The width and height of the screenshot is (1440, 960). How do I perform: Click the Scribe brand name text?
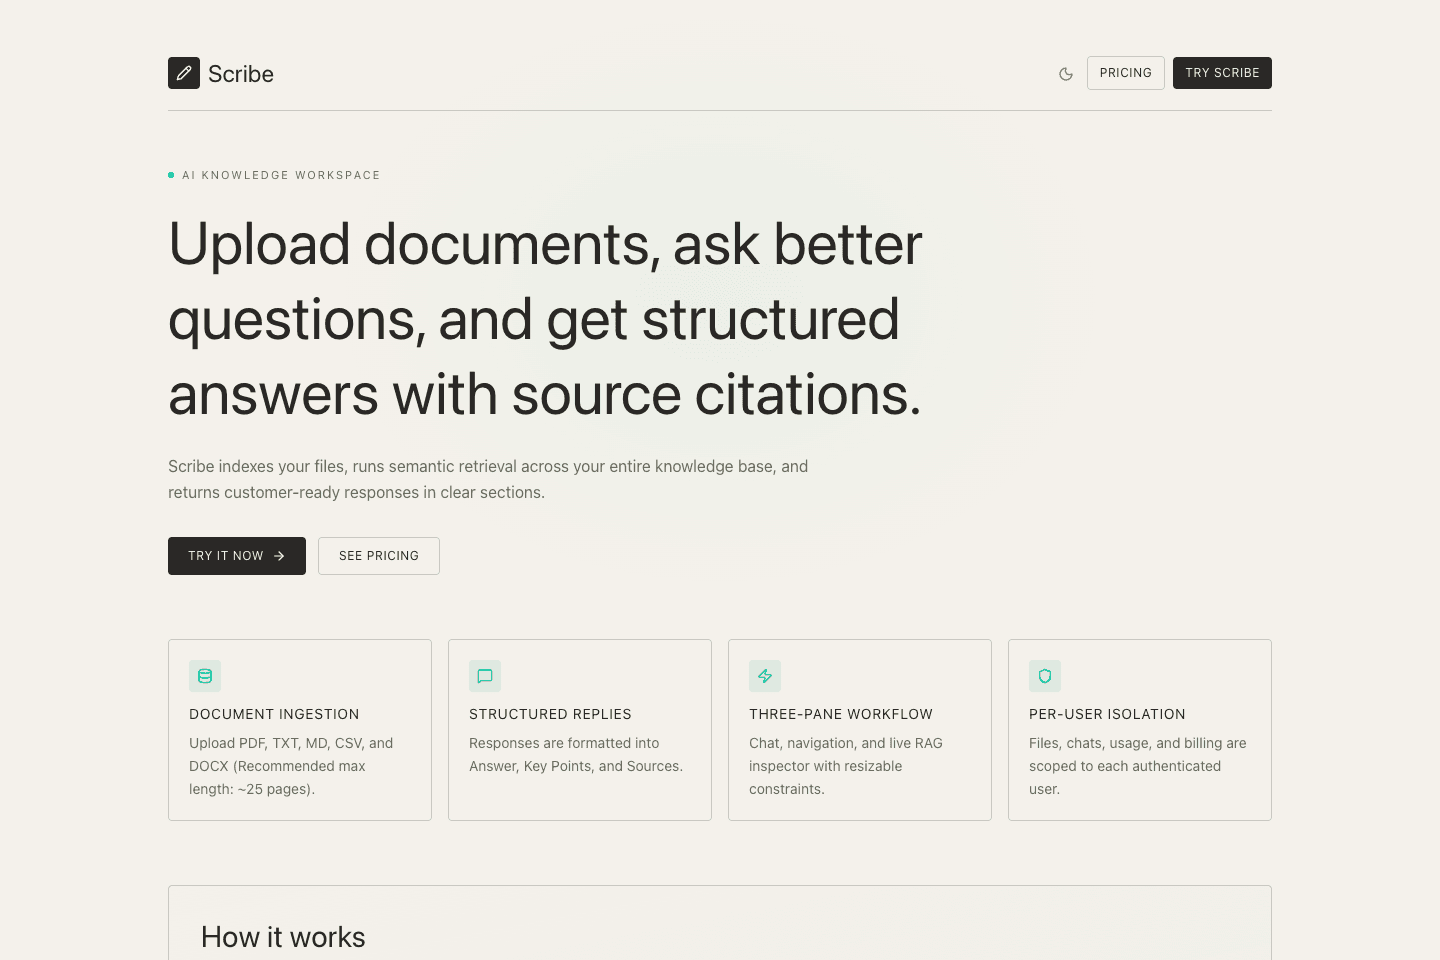coord(241,74)
